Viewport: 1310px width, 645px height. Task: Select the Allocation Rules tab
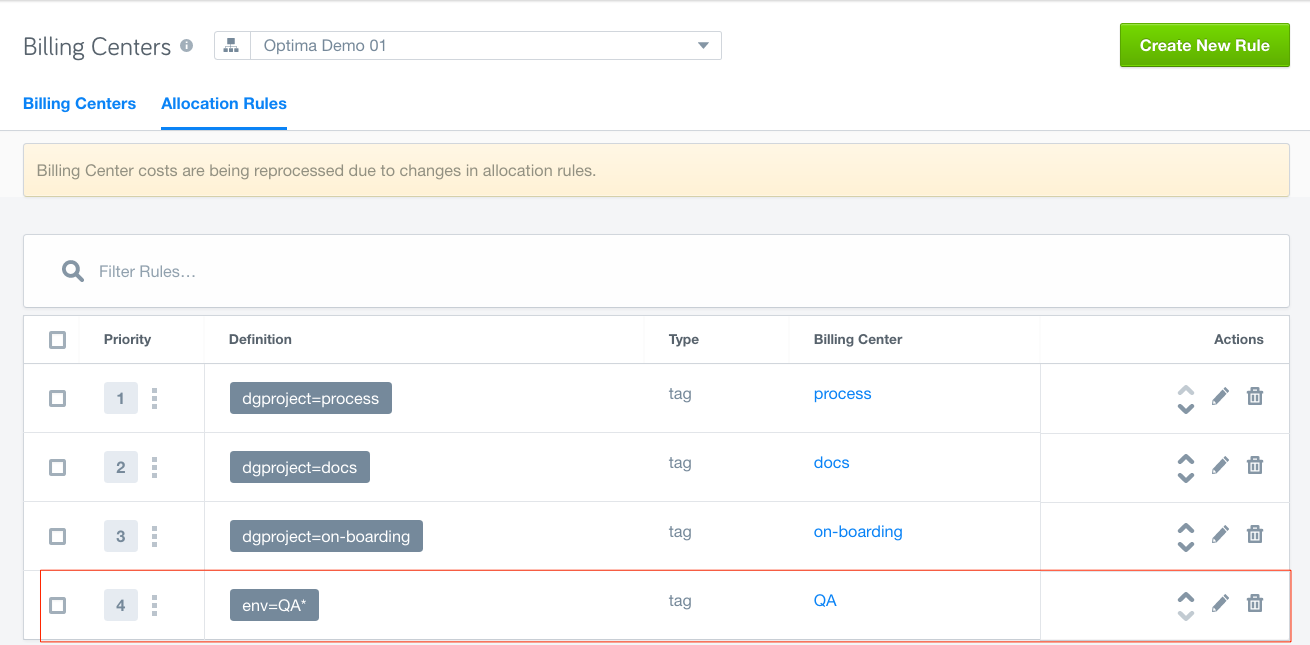[x=224, y=104]
